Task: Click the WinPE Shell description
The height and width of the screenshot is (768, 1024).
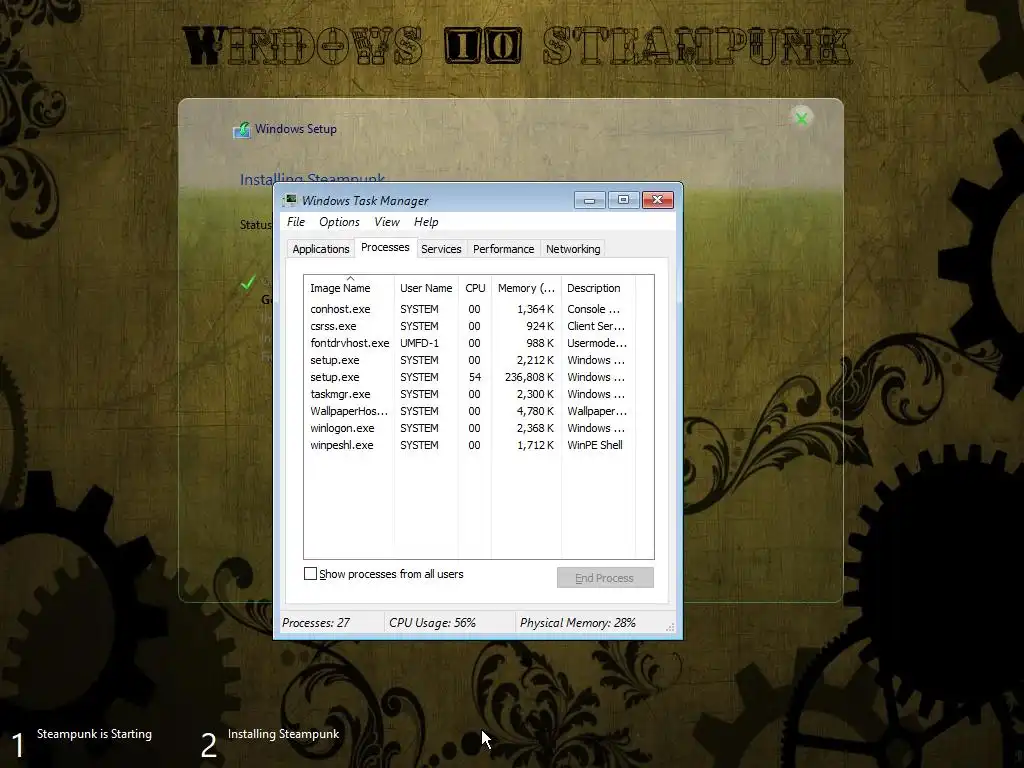Action: point(595,445)
